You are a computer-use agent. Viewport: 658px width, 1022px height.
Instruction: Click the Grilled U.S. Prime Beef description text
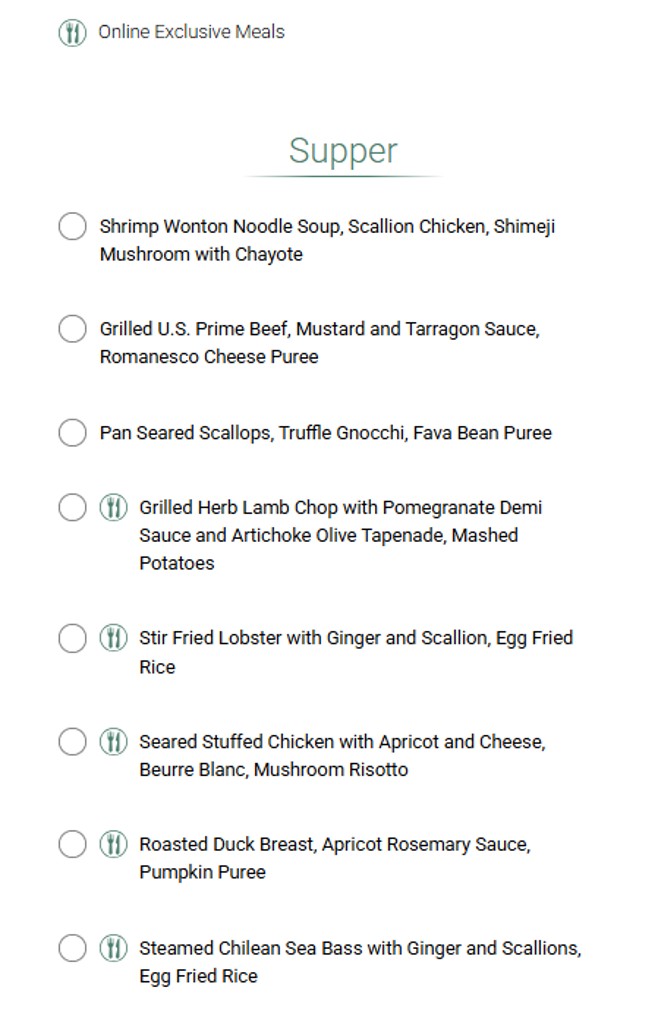(319, 343)
